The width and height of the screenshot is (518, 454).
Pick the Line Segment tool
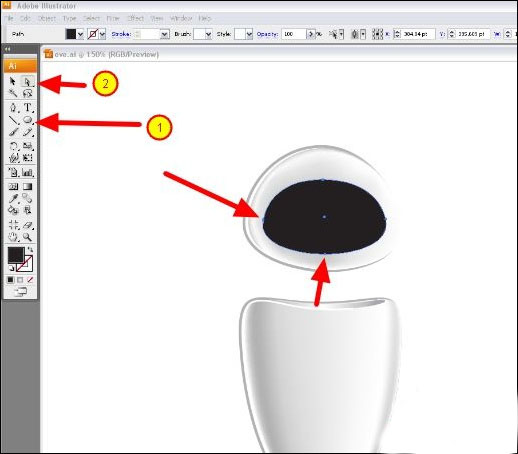tap(13, 120)
